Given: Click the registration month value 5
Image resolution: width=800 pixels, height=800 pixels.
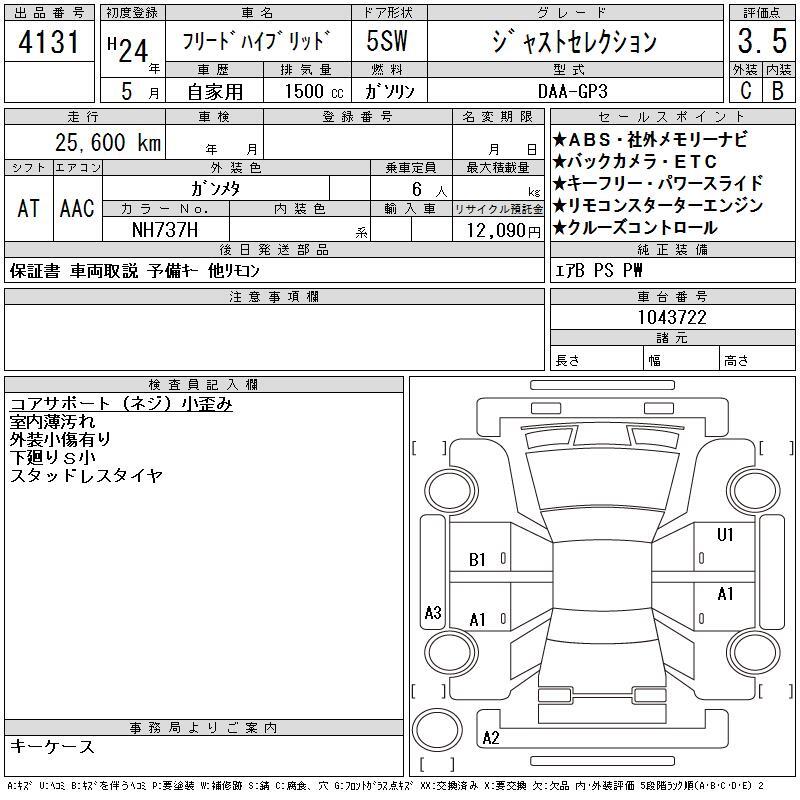Looking at the screenshot, I should pos(127,91).
